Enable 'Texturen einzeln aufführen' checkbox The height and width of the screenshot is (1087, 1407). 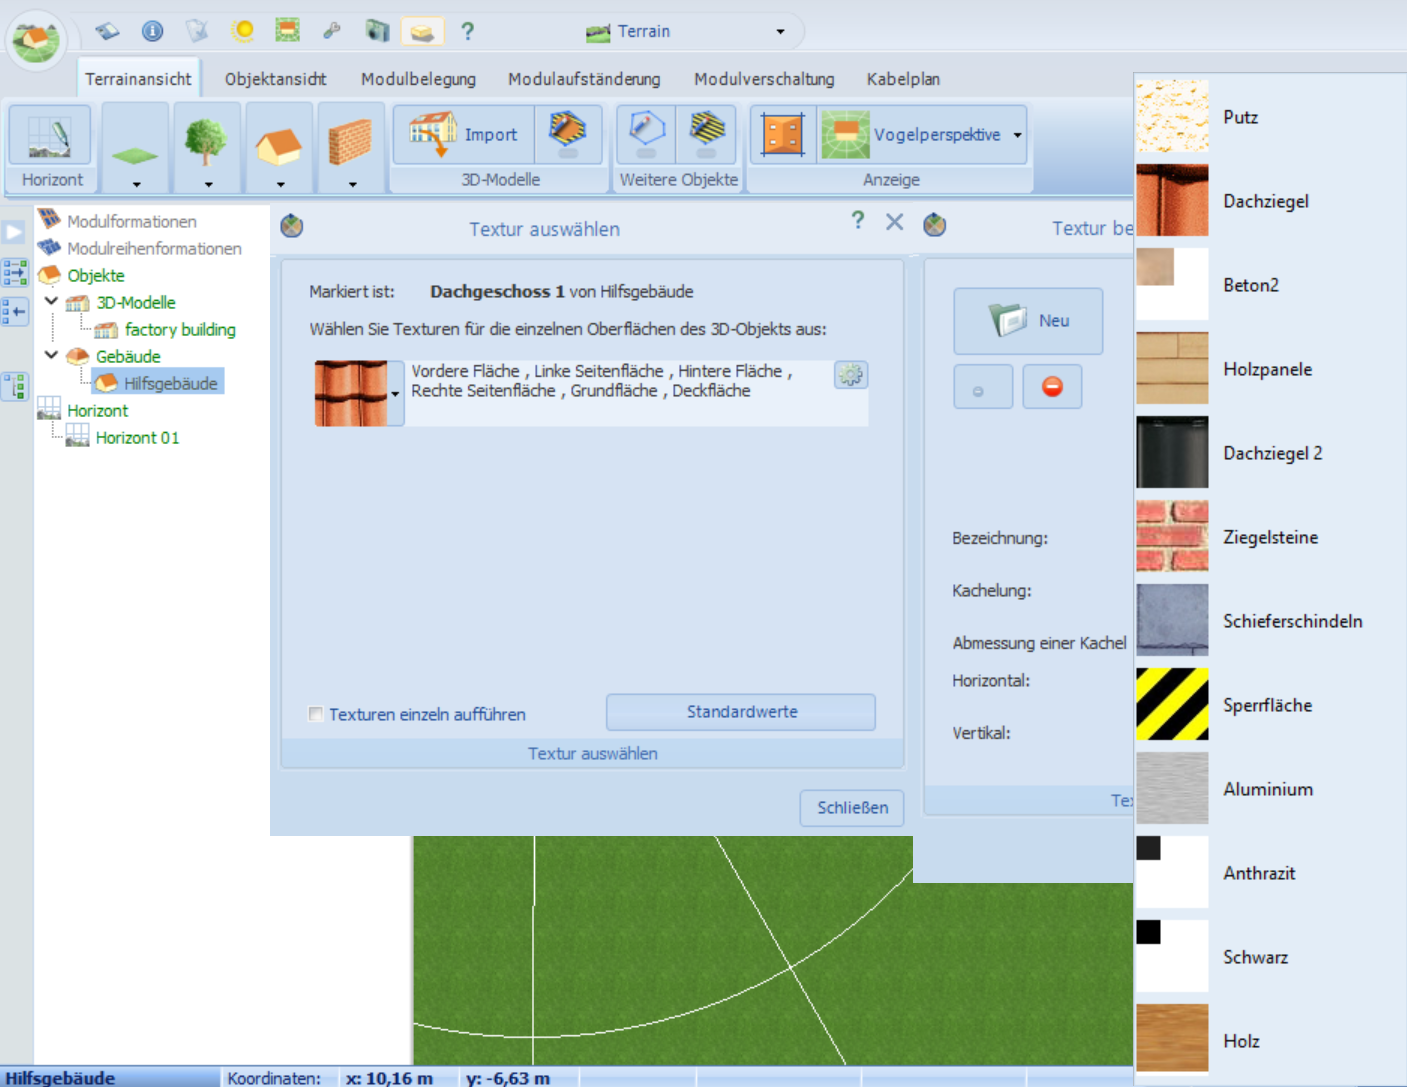(316, 714)
